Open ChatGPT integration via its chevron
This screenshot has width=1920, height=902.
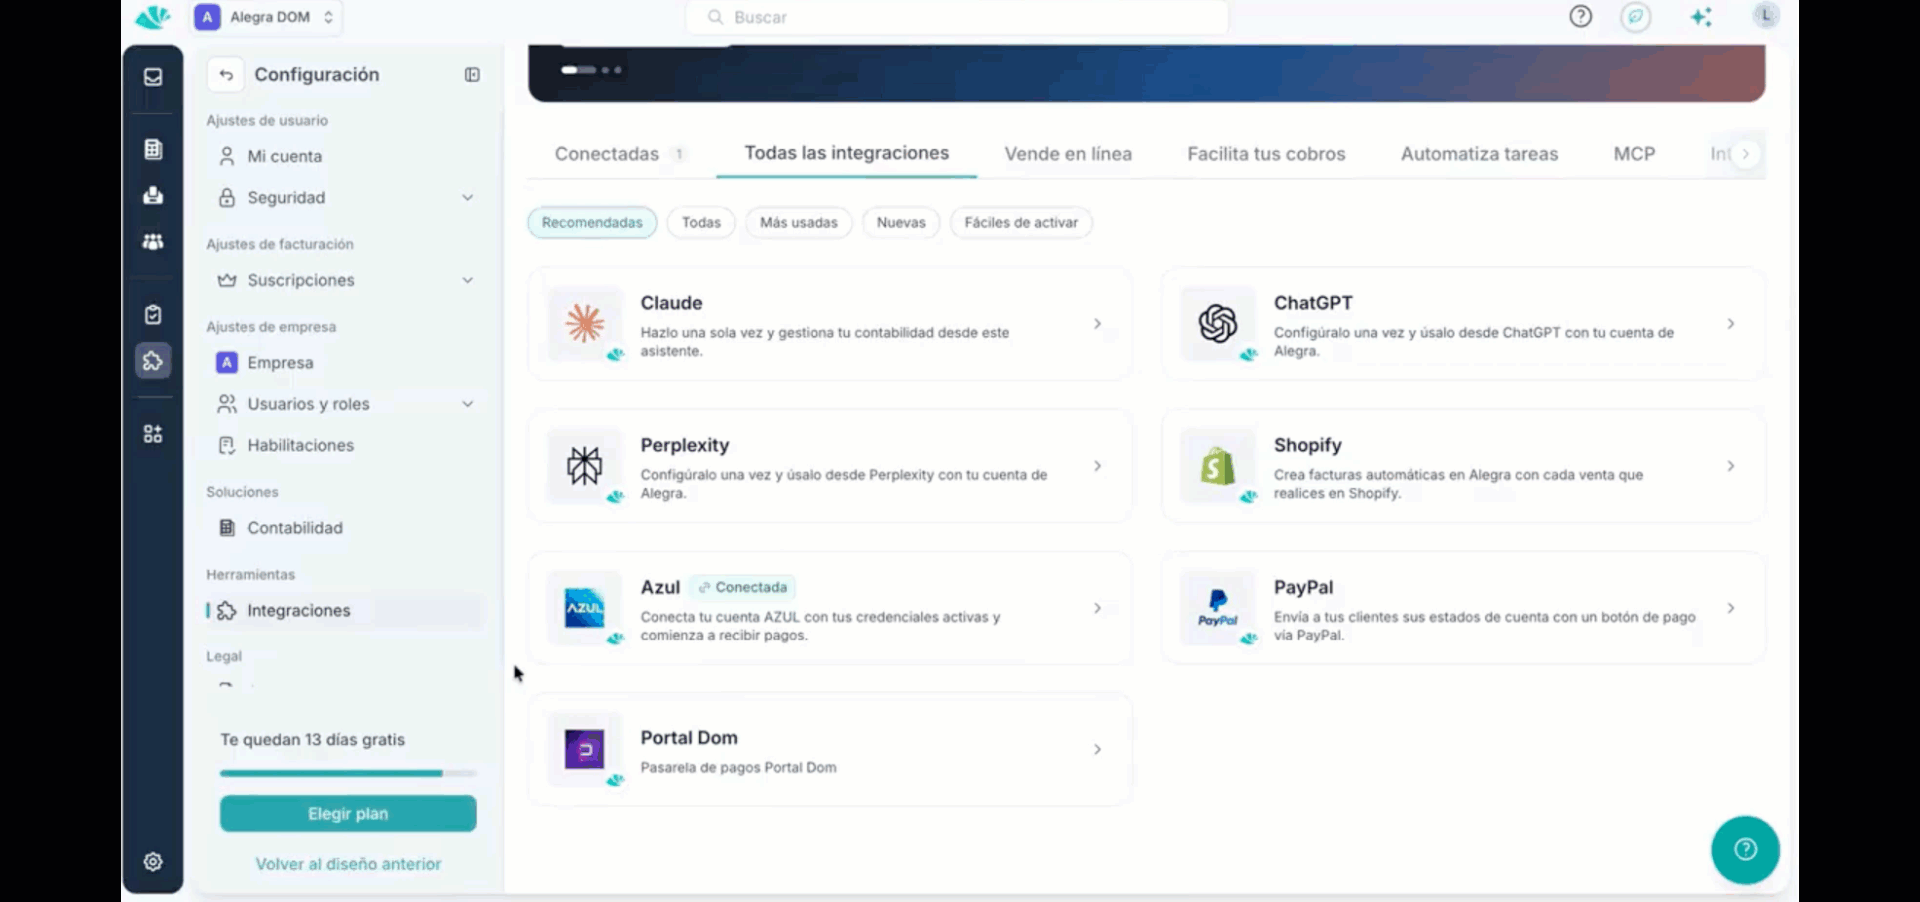point(1731,324)
